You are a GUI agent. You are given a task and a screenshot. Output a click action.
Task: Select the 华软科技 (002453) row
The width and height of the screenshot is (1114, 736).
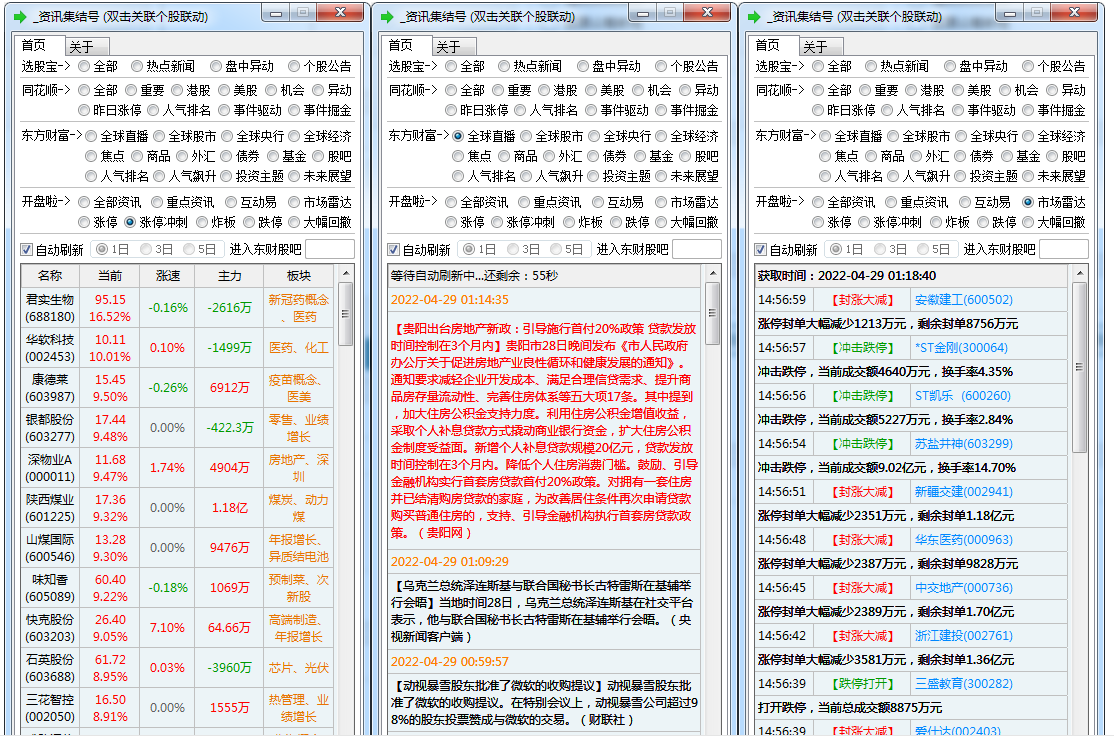[x=178, y=348]
